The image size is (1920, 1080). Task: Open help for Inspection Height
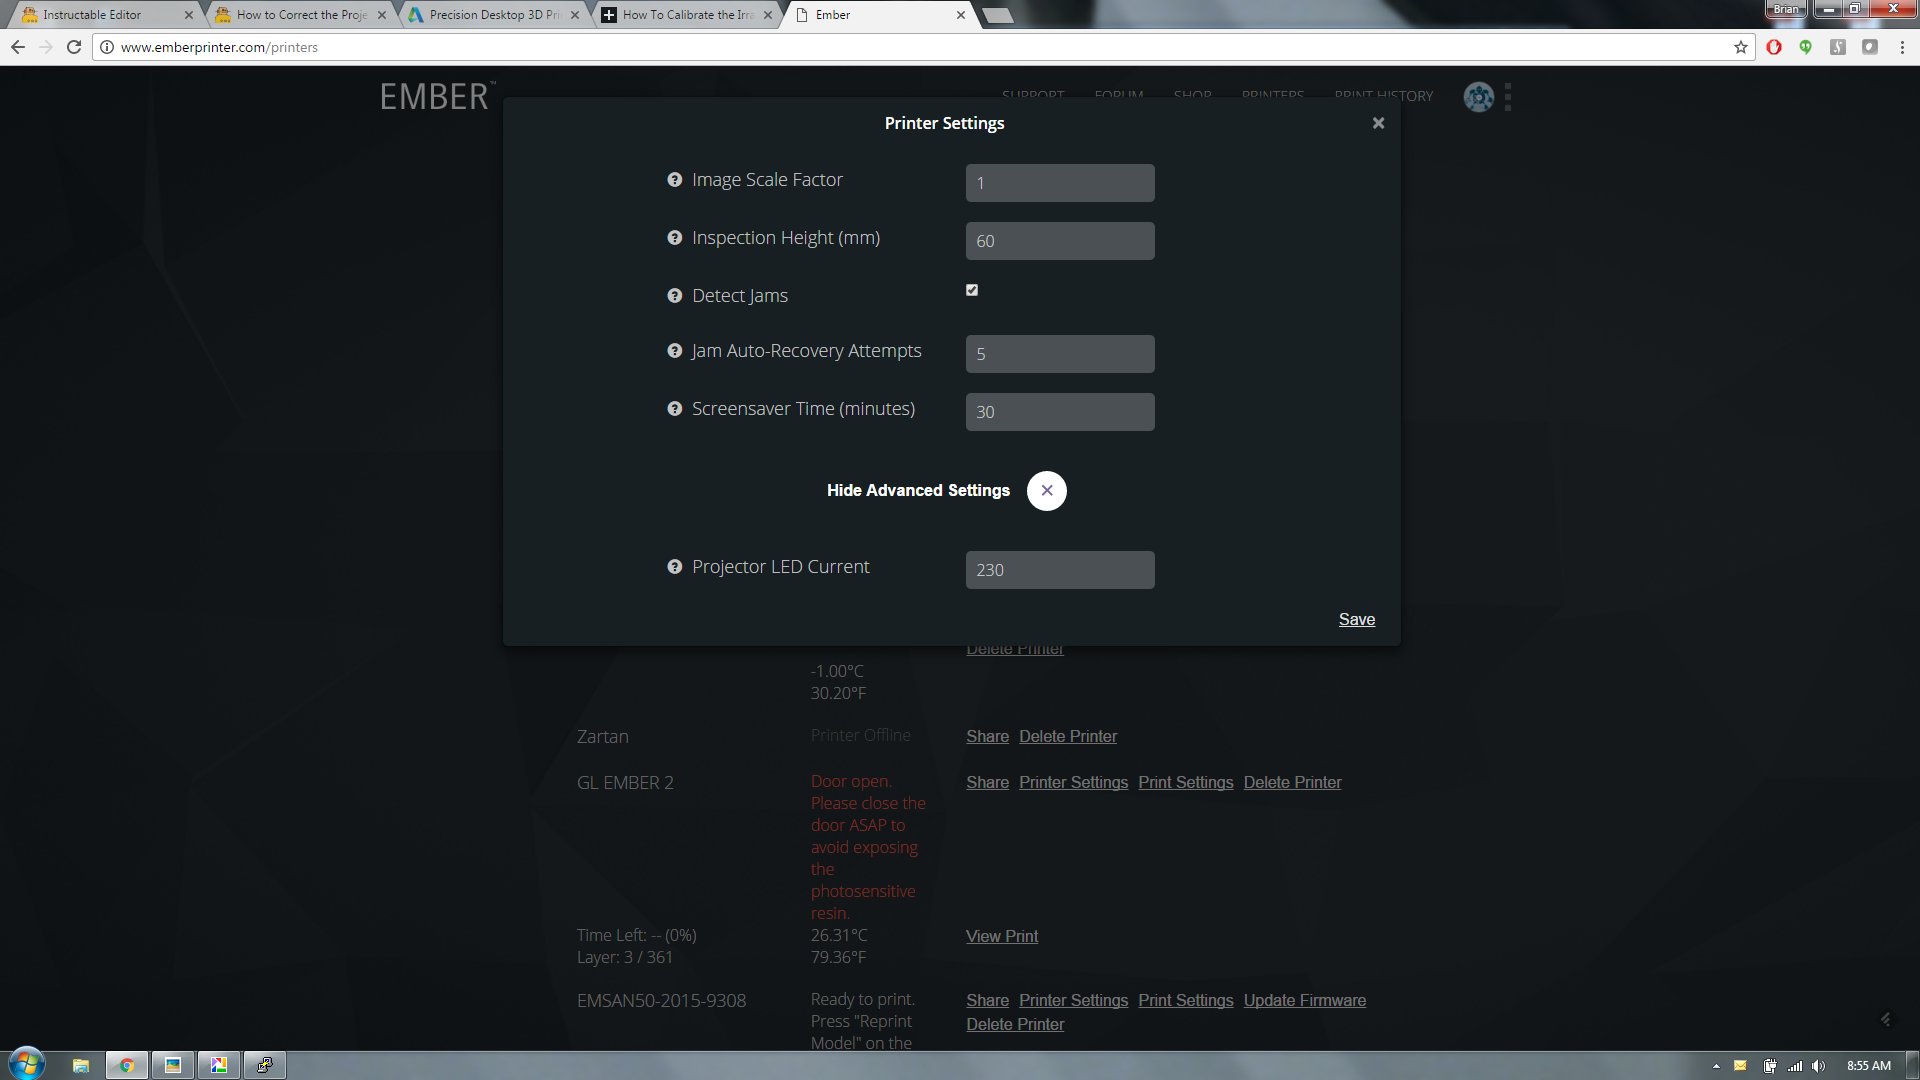point(674,238)
